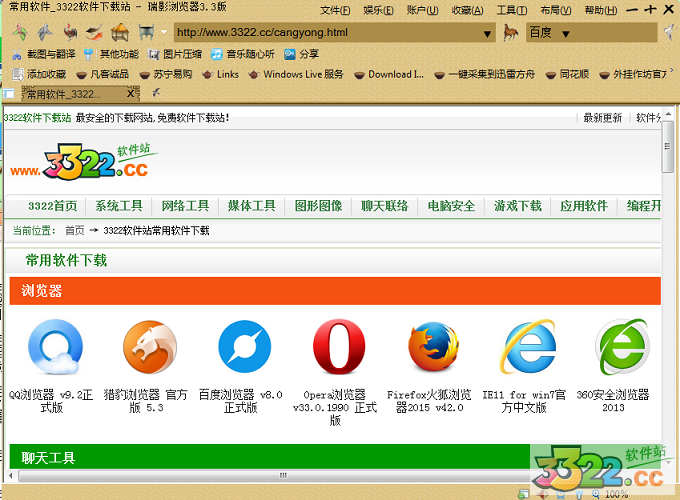Viewport: 680px width, 500px height.
Task: Expand the address bar URL dropdown
Action: click(488, 33)
